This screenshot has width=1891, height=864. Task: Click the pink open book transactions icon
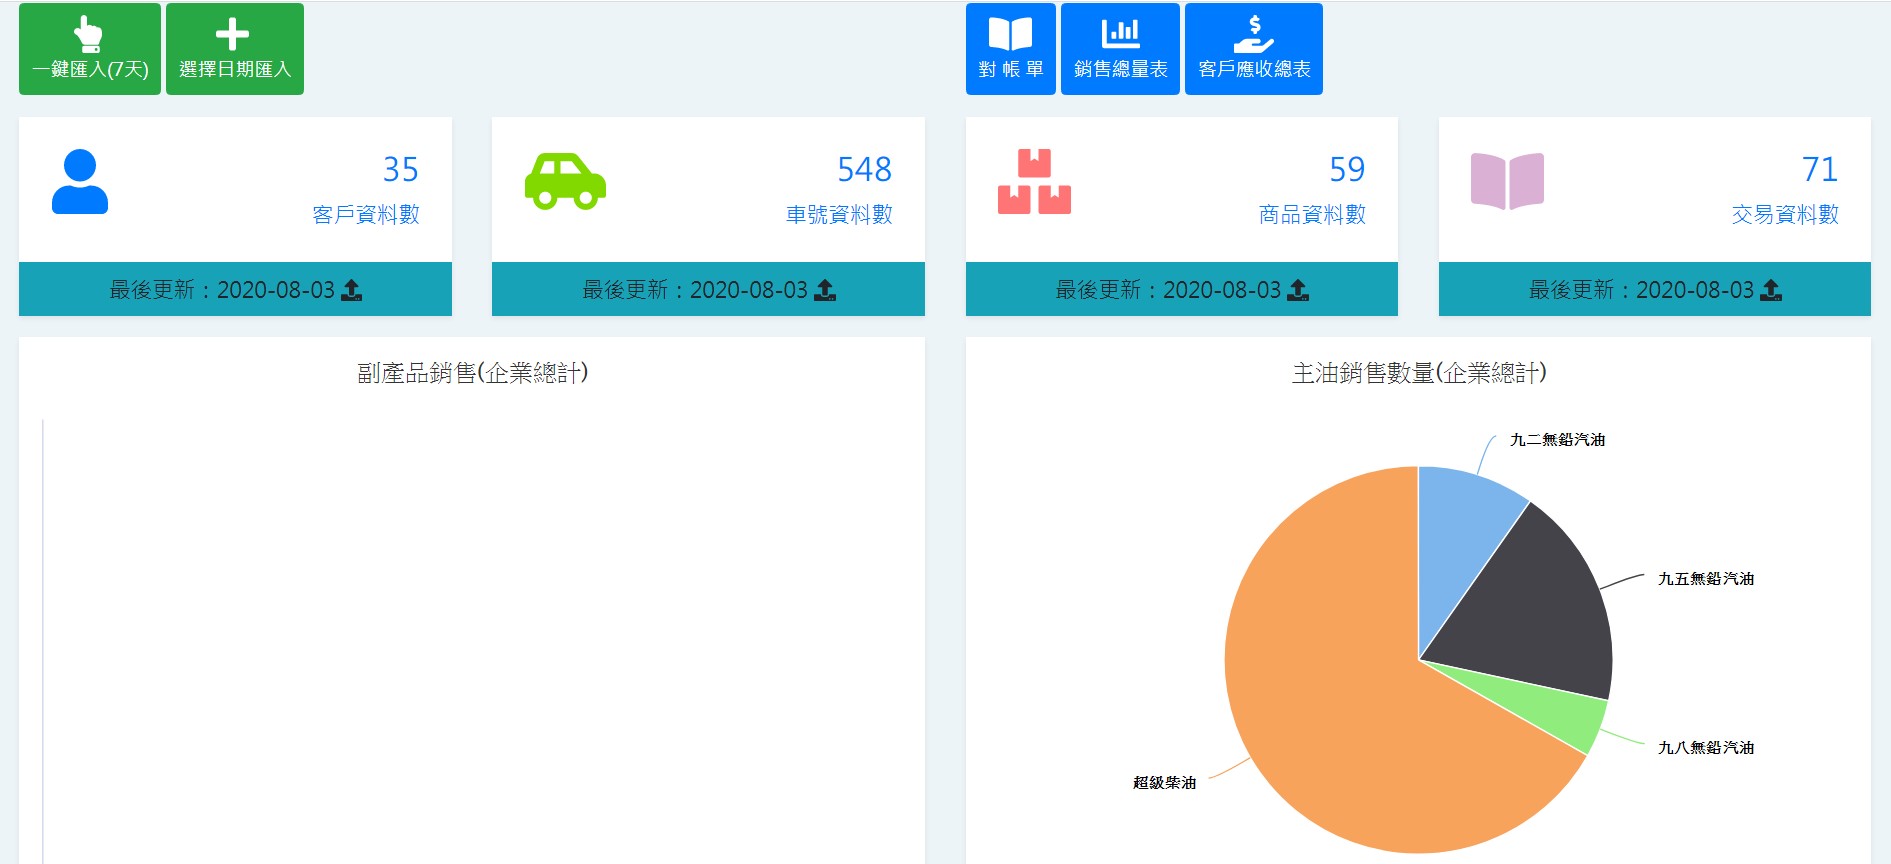(x=1507, y=181)
